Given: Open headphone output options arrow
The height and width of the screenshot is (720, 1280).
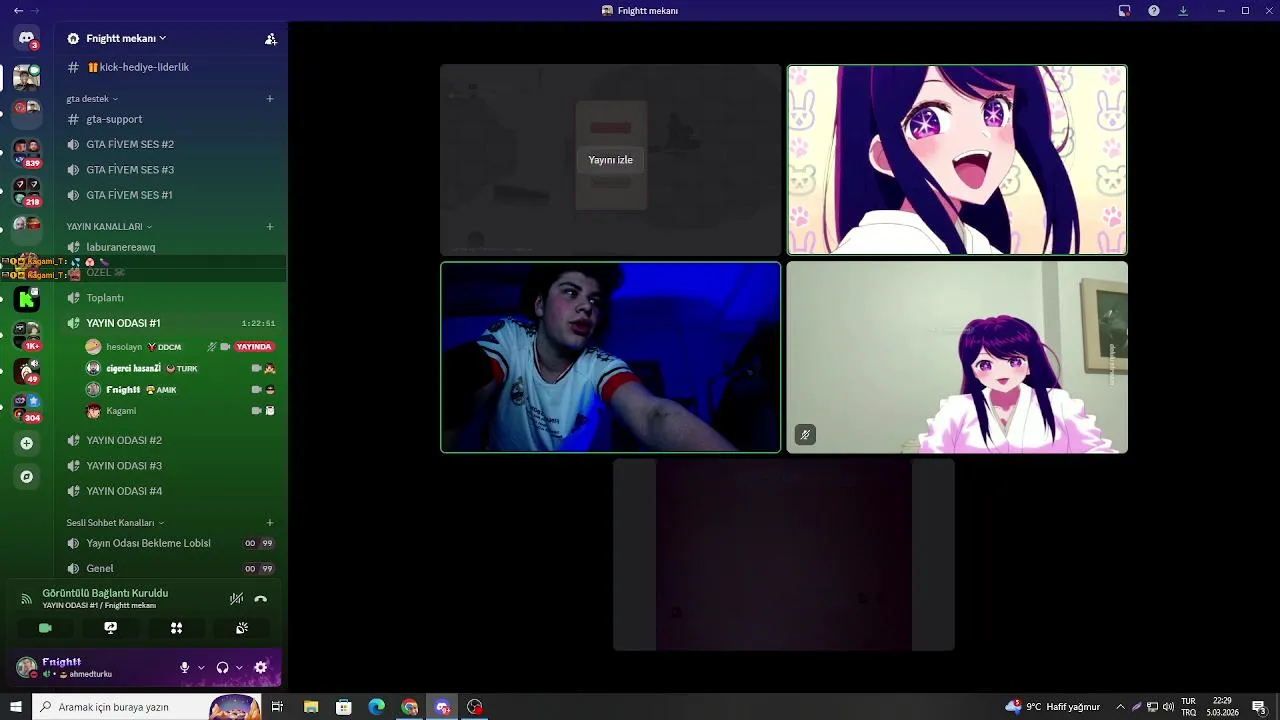Looking at the screenshot, I should (239, 667).
